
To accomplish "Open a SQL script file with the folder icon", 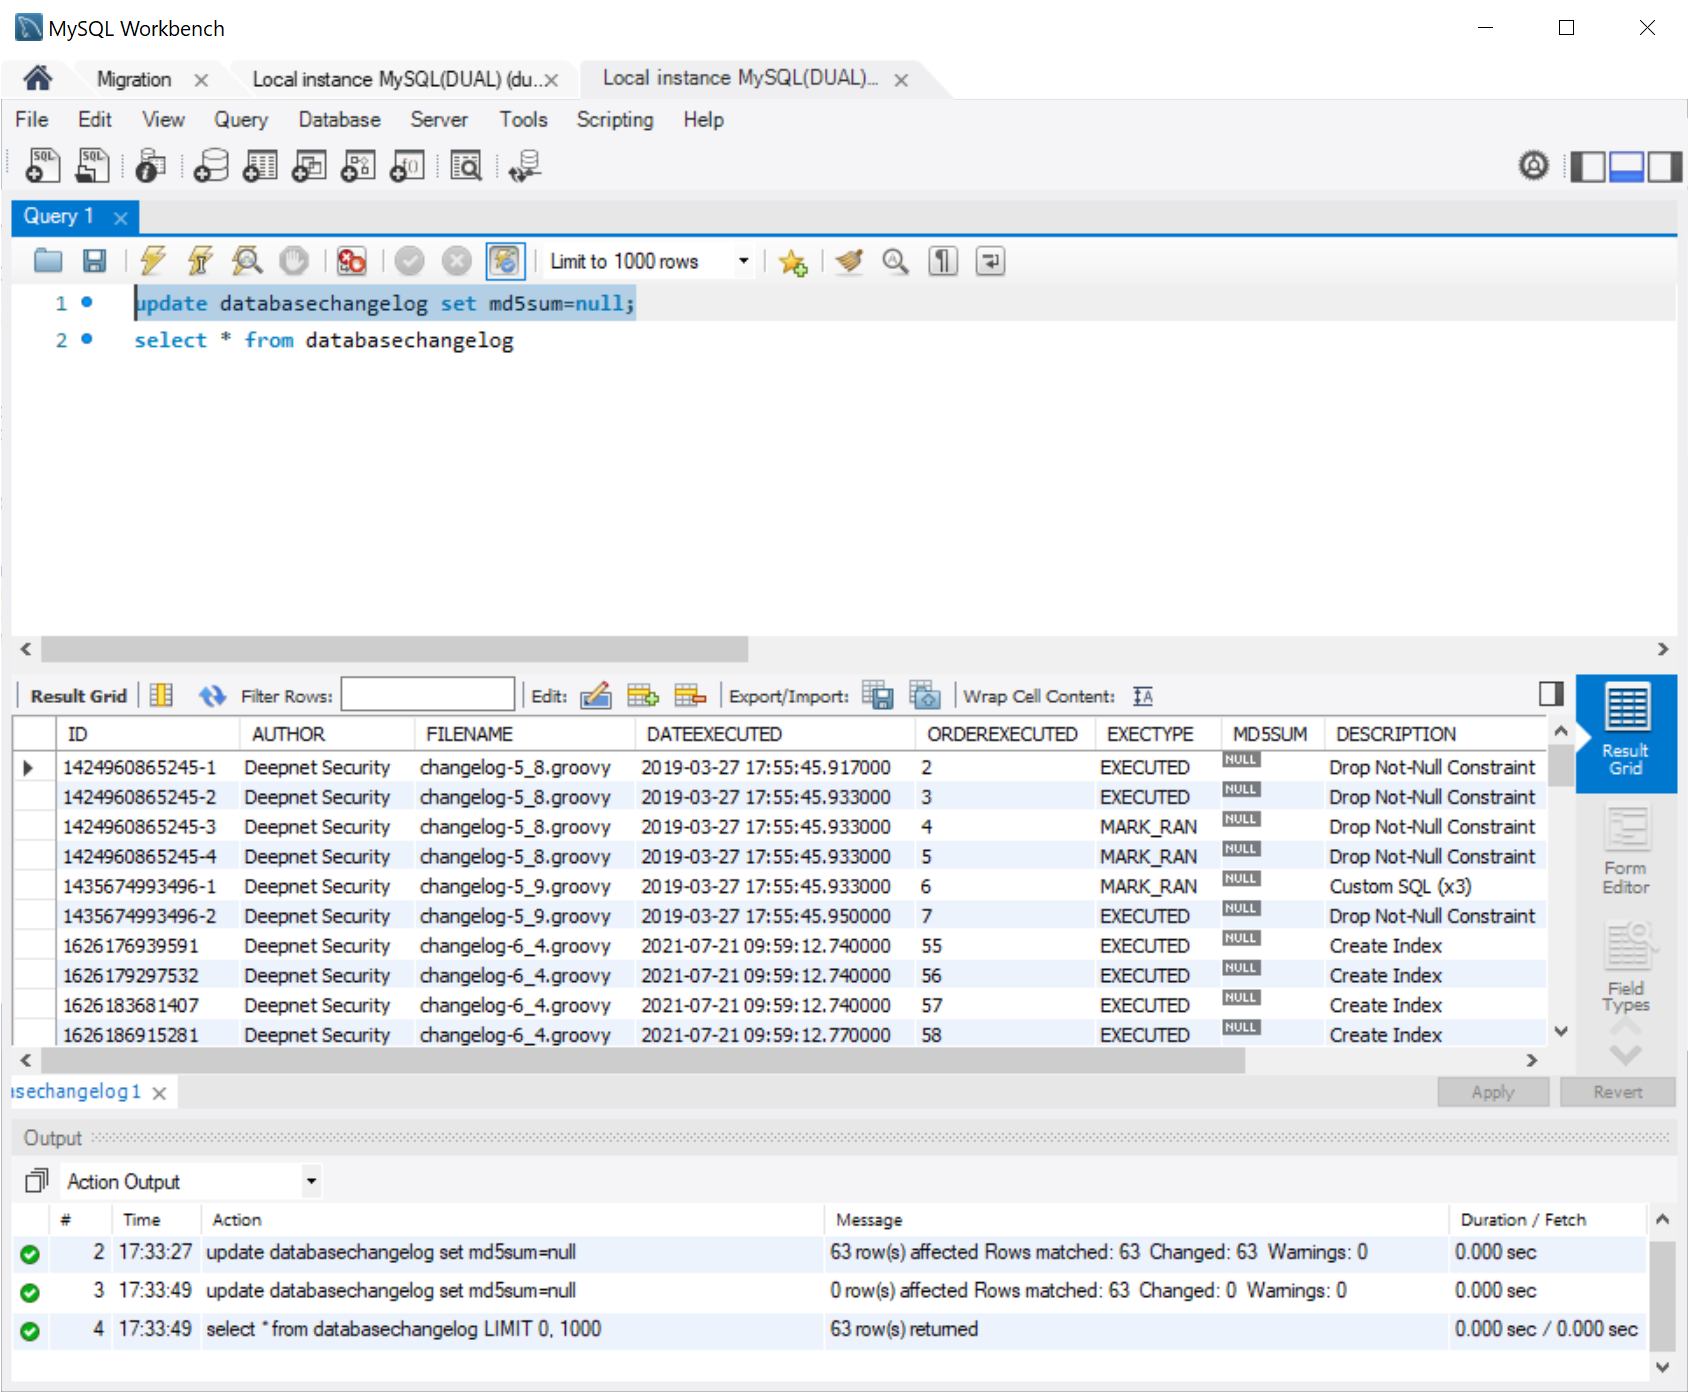I will click(48, 261).
